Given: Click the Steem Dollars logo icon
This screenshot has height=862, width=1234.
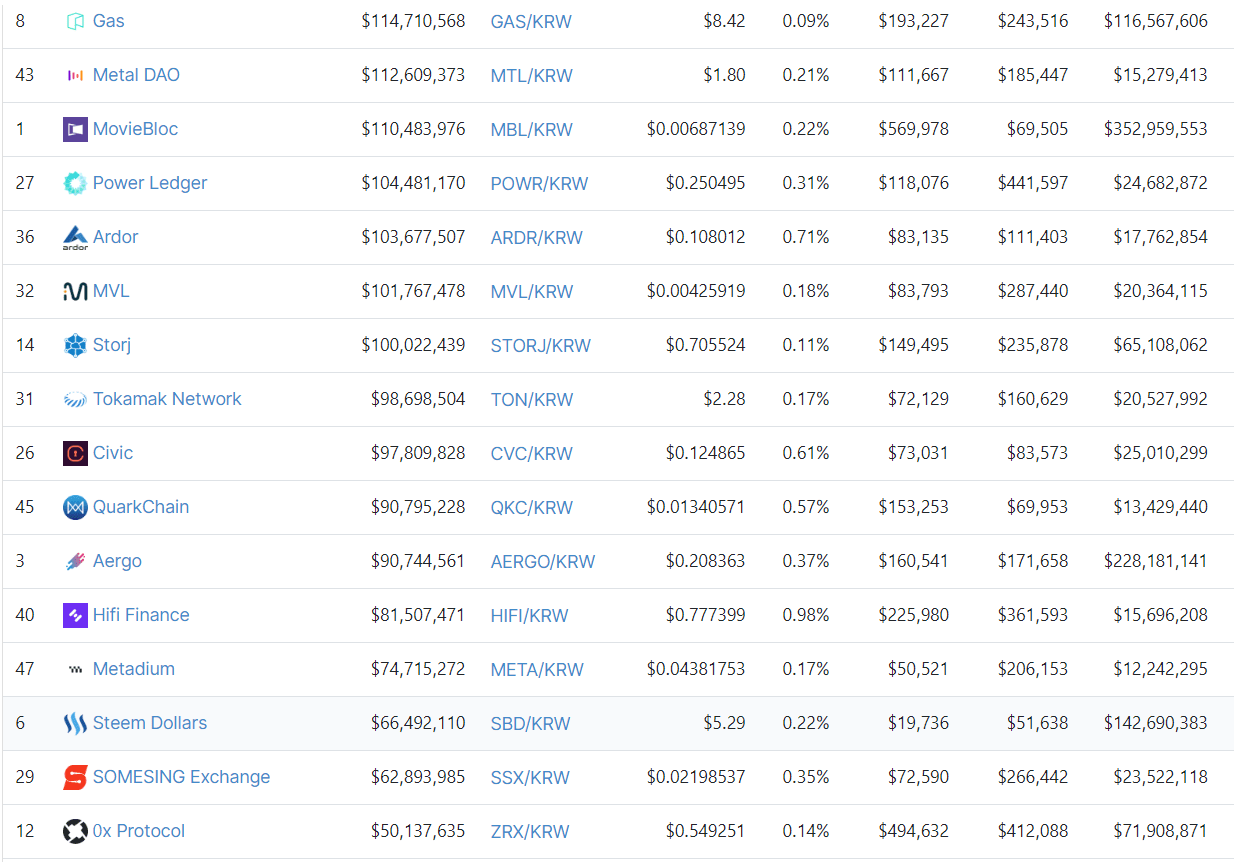Looking at the screenshot, I should point(75,723).
